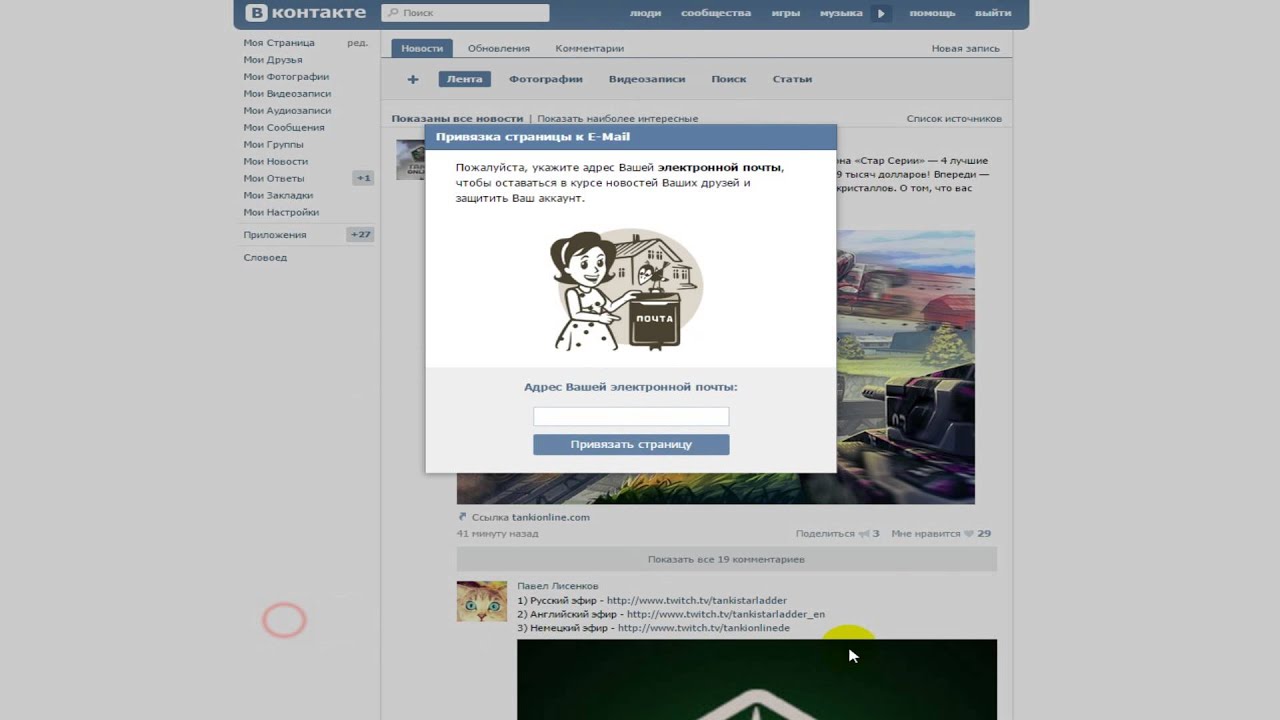Switch to the Обновления tab

tap(499, 48)
